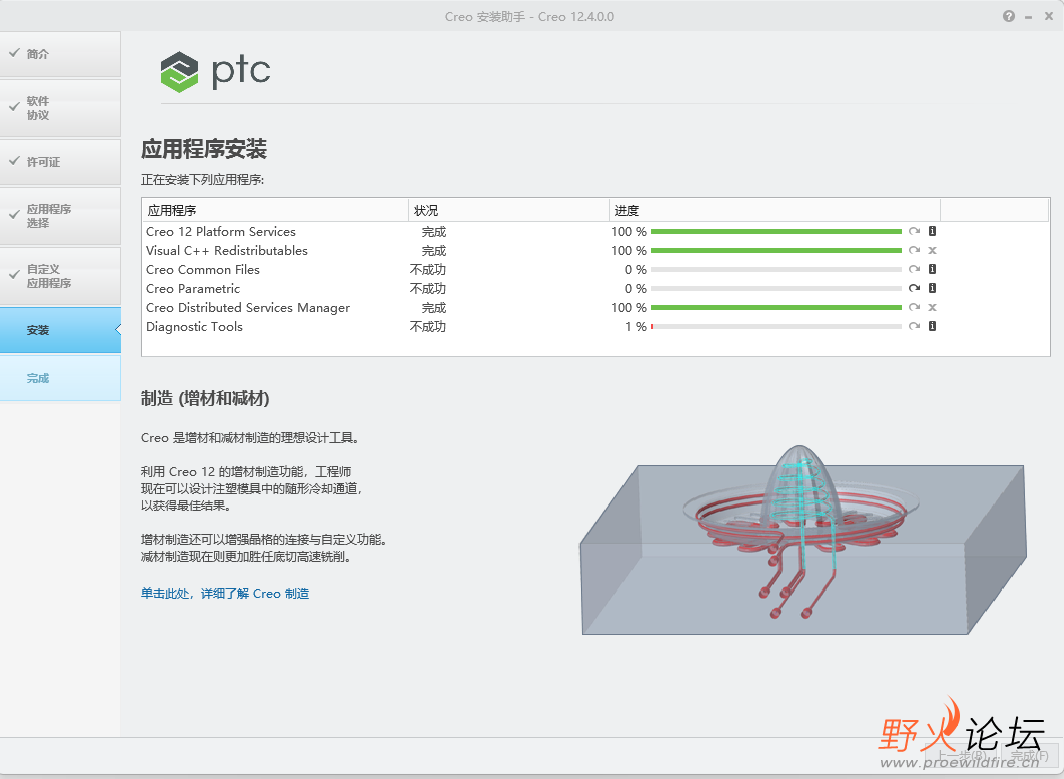The height and width of the screenshot is (779, 1064).
Task: Open the 应用程序选择 step
Action: tap(60, 216)
